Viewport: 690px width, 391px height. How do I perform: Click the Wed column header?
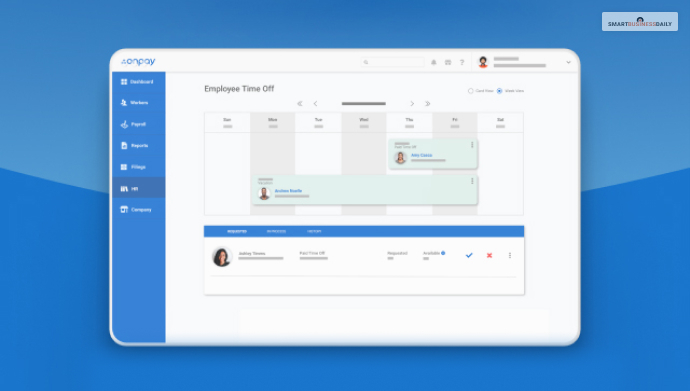(364, 123)
